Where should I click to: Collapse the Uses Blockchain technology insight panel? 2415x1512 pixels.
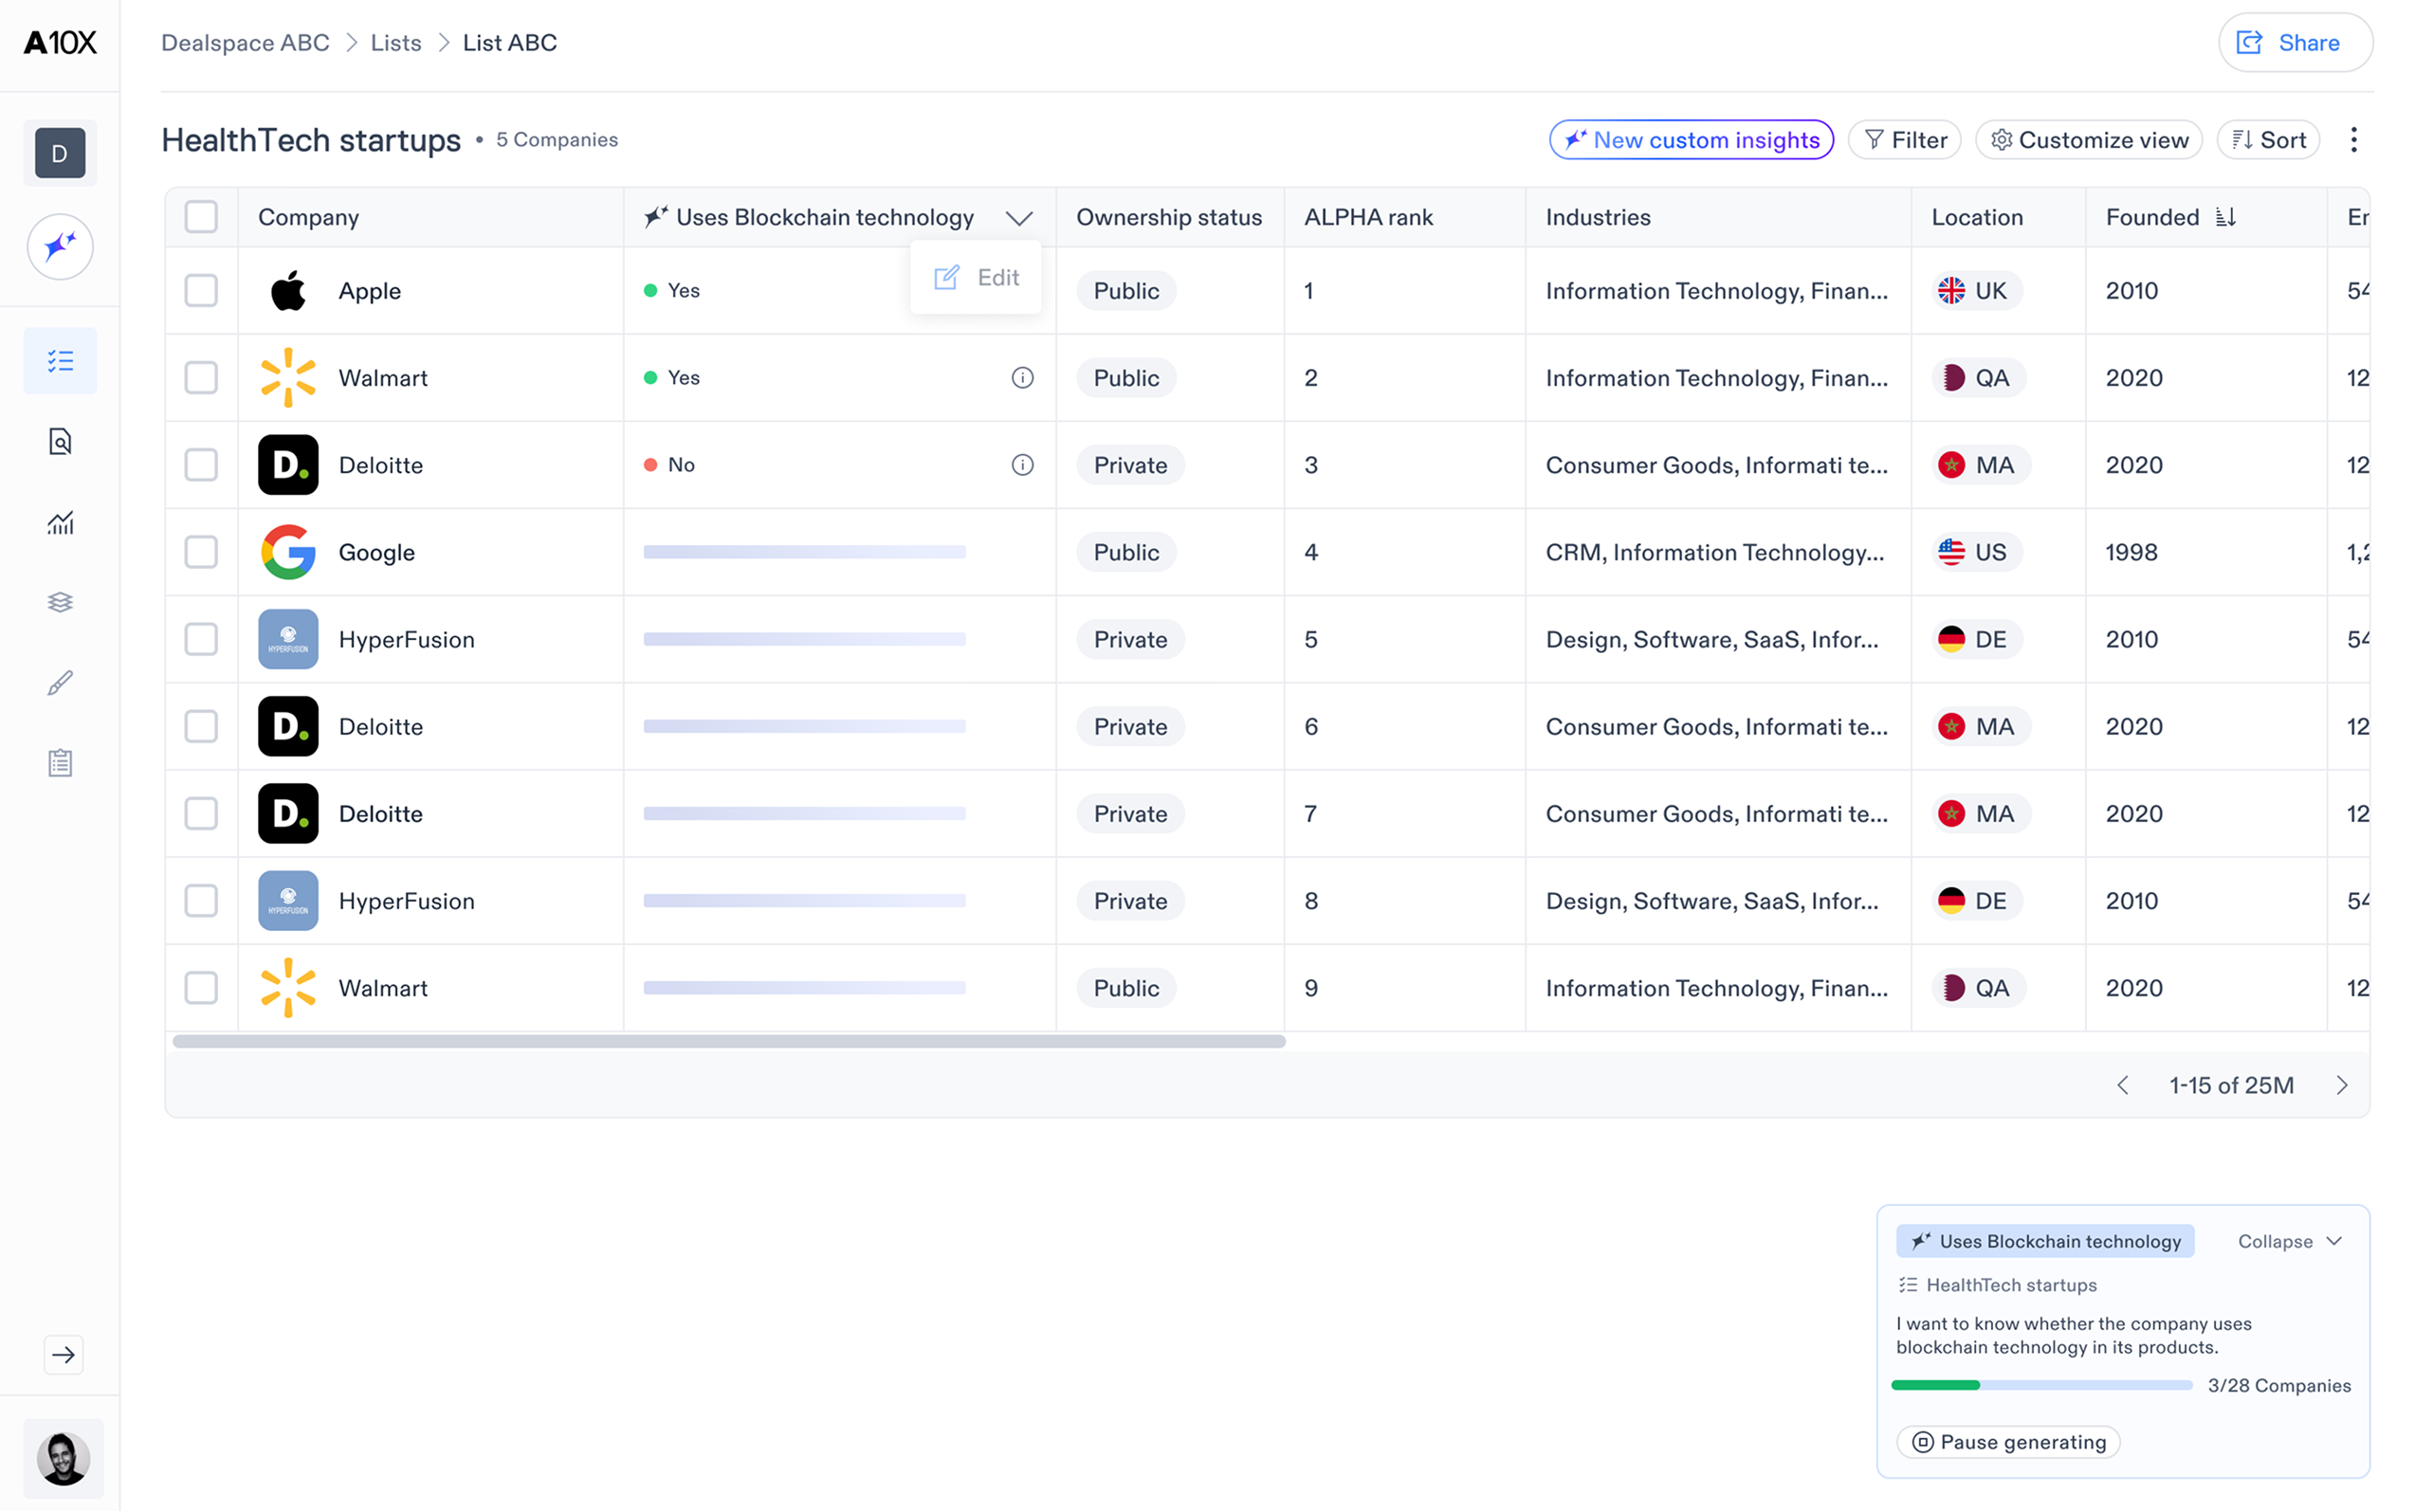2289,1241
